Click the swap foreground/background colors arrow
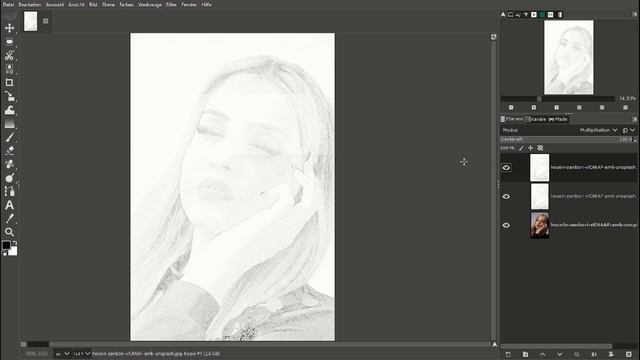 (x=15, y=243)
